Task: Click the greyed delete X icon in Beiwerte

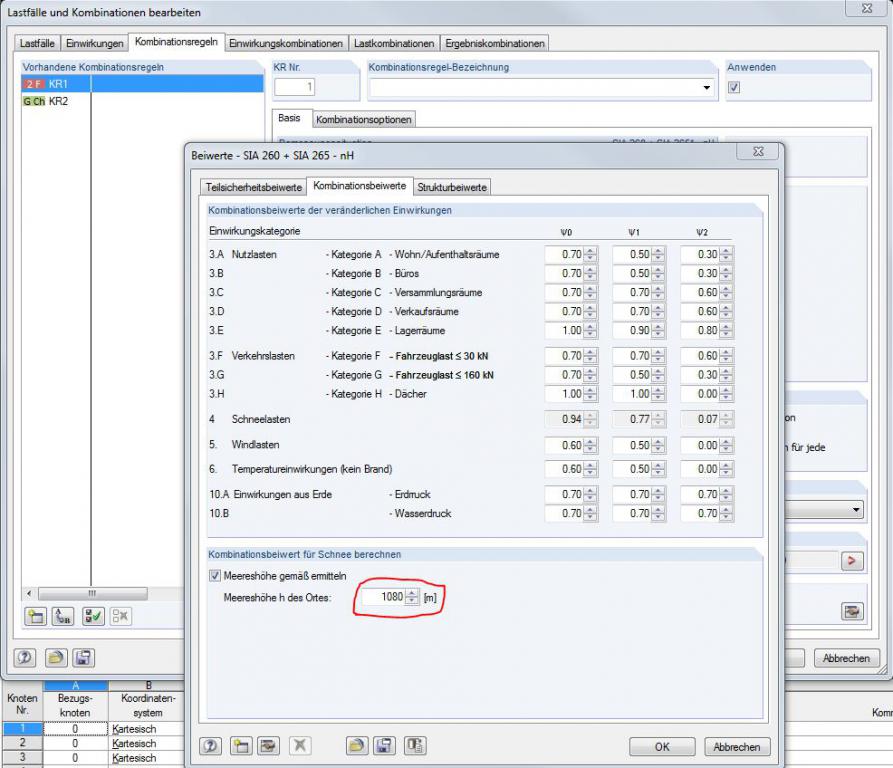Action: pyautogui.click(x=300, y=746)
